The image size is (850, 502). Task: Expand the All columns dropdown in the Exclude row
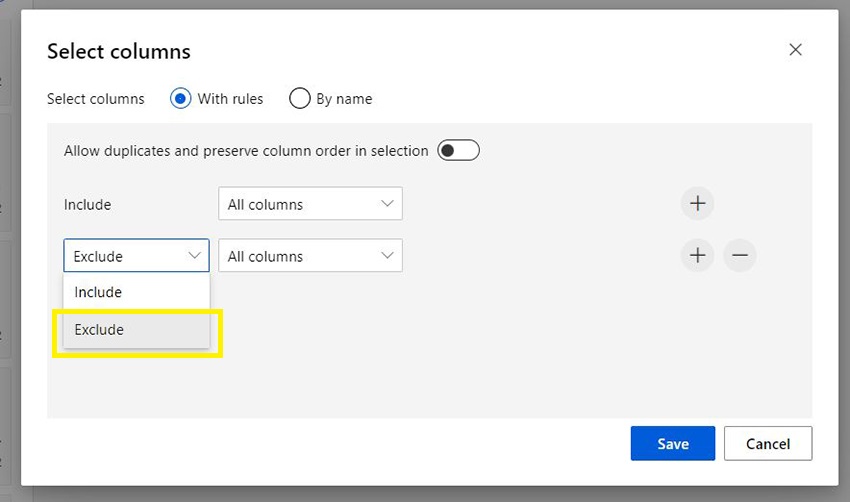click(310, 256)
